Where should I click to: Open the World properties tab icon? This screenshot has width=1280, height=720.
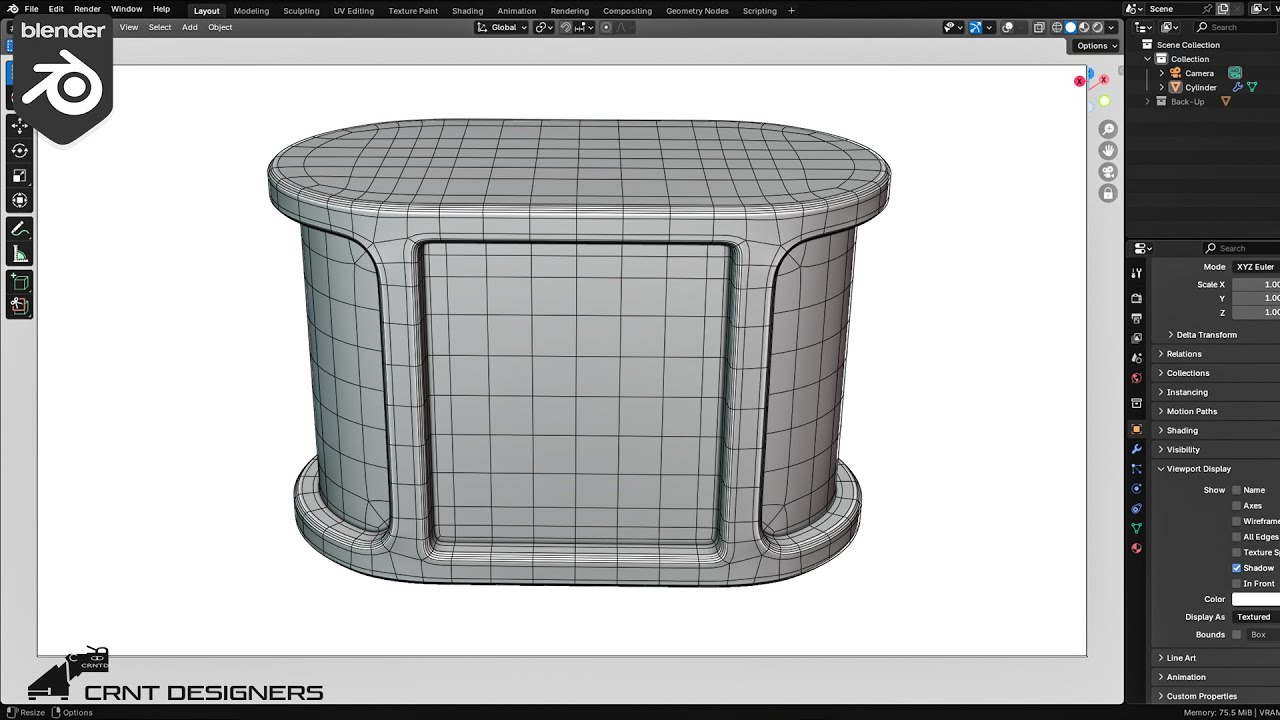[1136, 378]
